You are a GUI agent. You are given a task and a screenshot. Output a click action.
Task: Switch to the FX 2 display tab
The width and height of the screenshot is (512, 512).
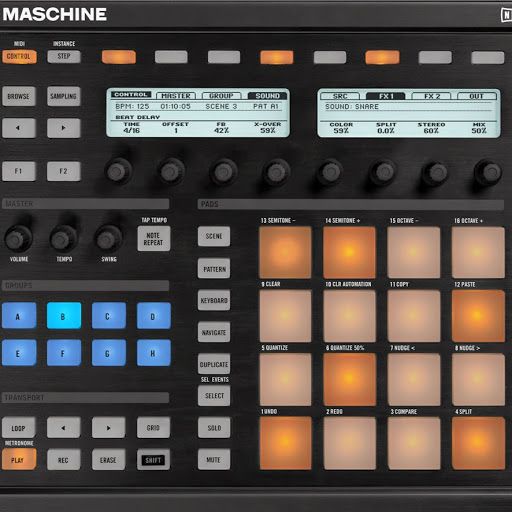tap(431, 96)
